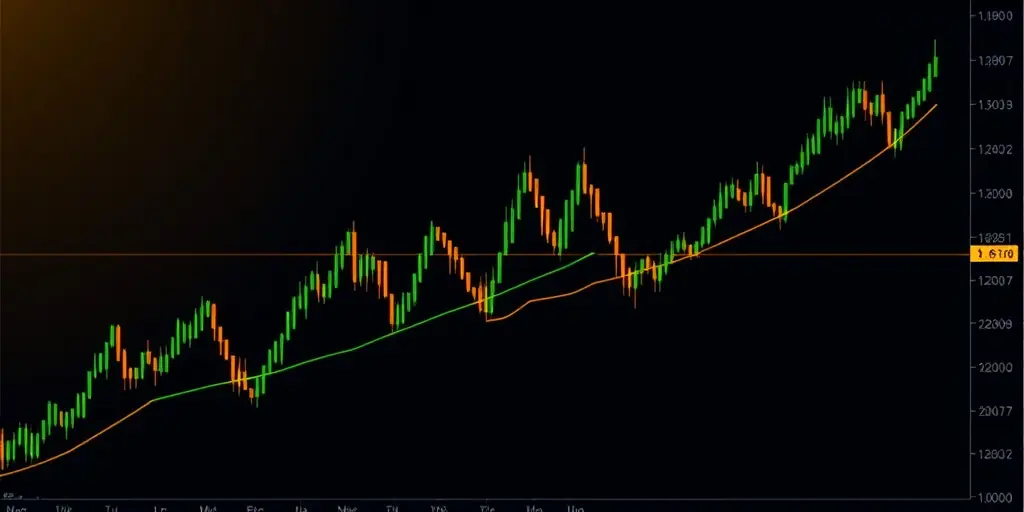Click the "1.0000" price axis label
Image resolution: width=1024 pixels, height=512 pixels.
[997, 496]
